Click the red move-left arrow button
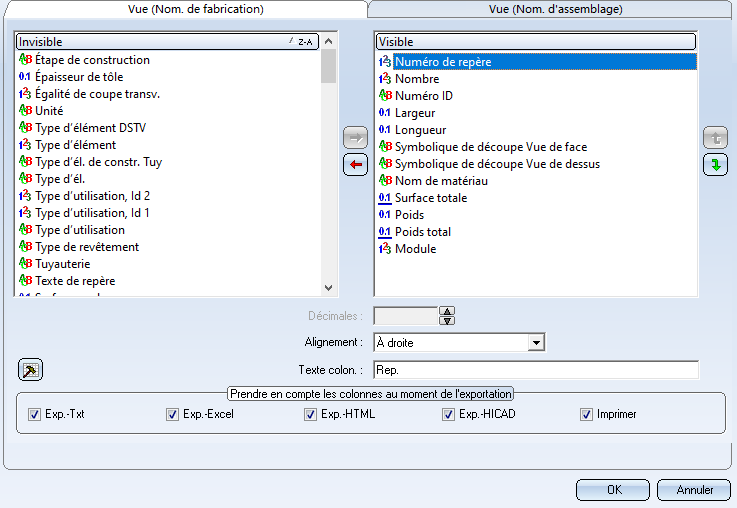The height and width of the screenshot is (508, 737). pos(355,164)
